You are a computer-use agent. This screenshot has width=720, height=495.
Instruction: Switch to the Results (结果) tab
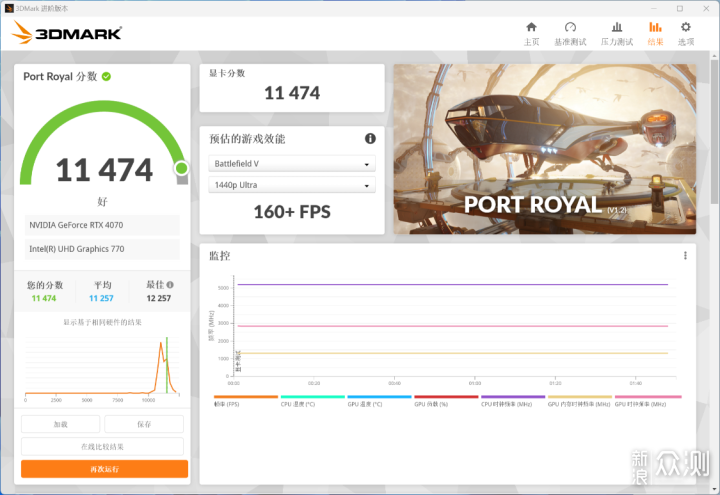655,34
